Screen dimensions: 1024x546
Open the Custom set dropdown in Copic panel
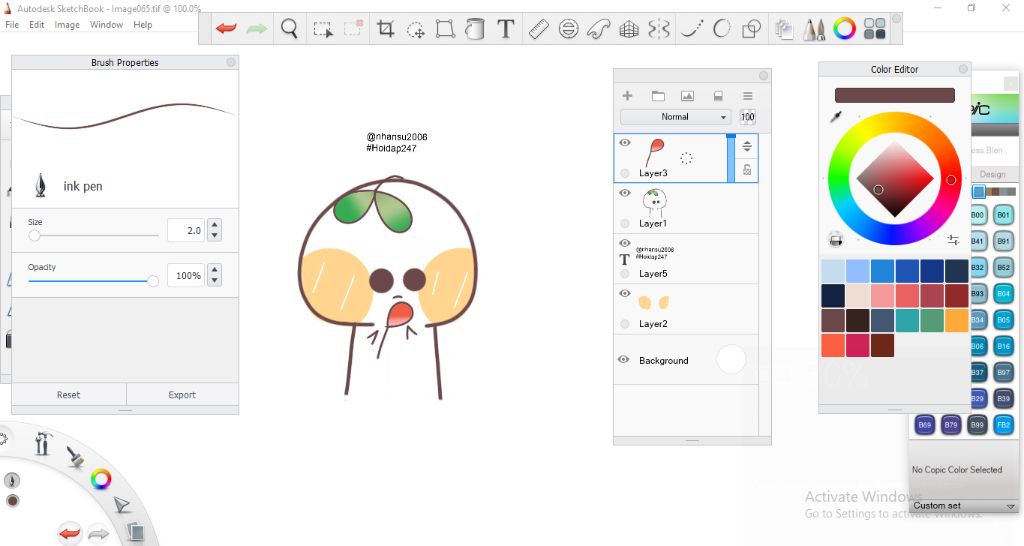tap(963, 506)
